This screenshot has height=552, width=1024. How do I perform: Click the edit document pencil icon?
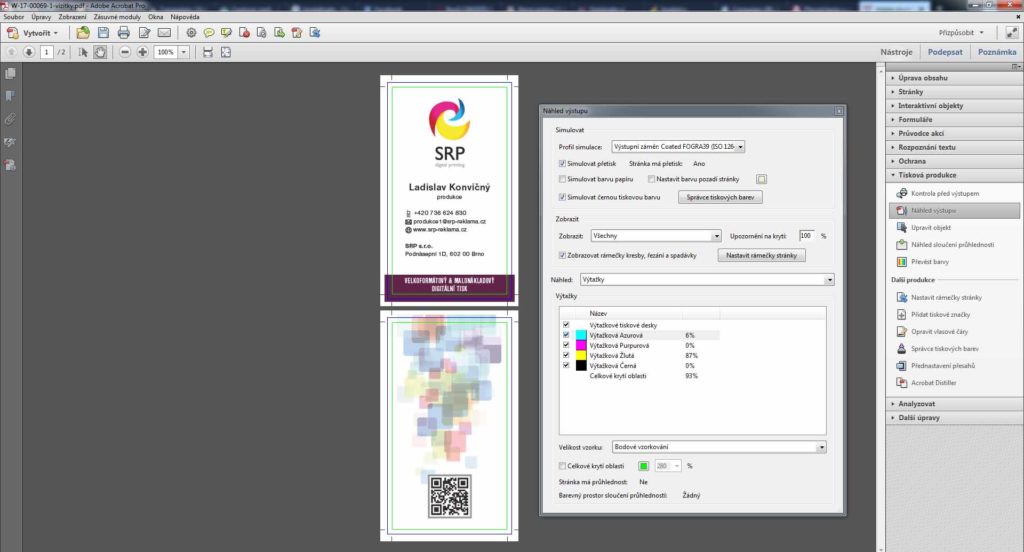144,33
